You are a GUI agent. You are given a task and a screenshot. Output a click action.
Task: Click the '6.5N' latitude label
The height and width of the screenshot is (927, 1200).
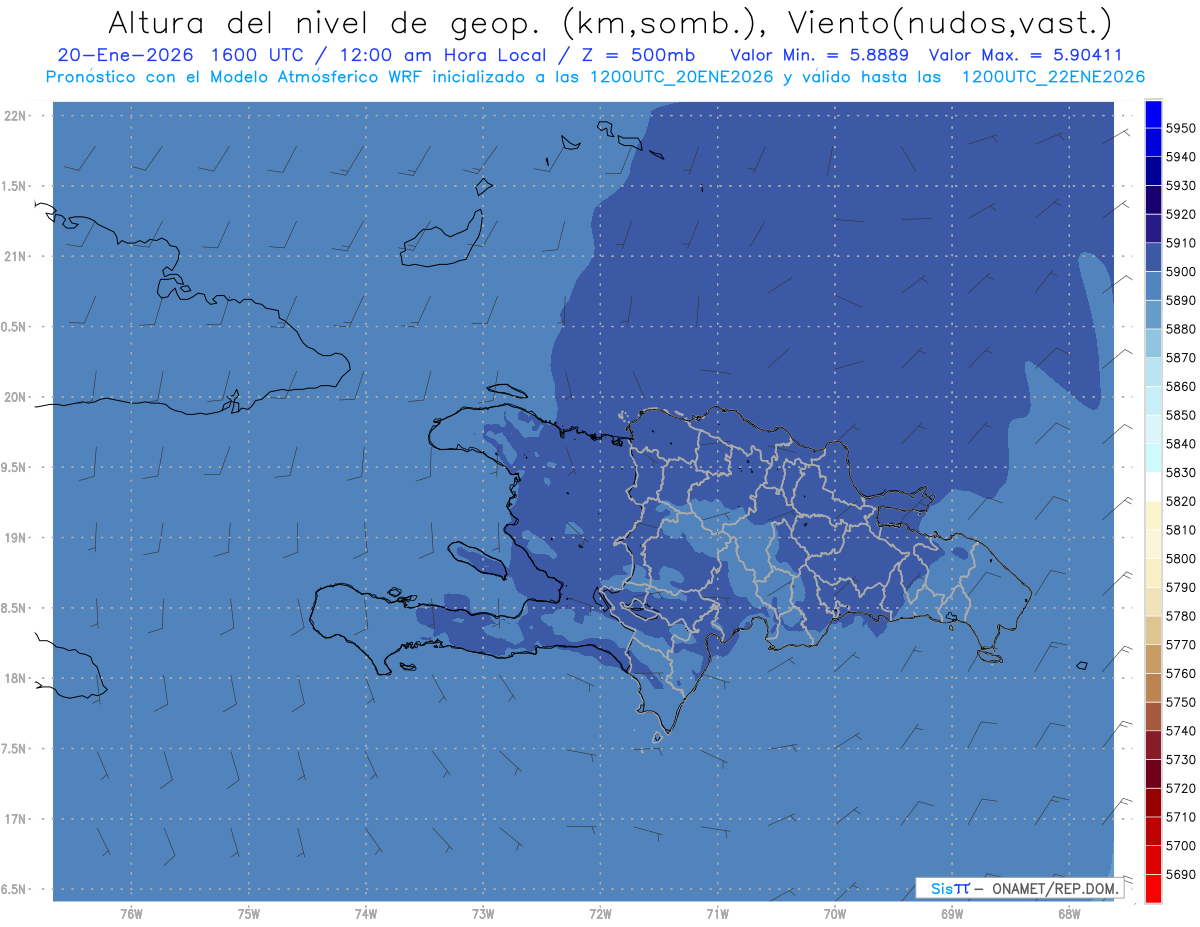click(x=12, y=890)
